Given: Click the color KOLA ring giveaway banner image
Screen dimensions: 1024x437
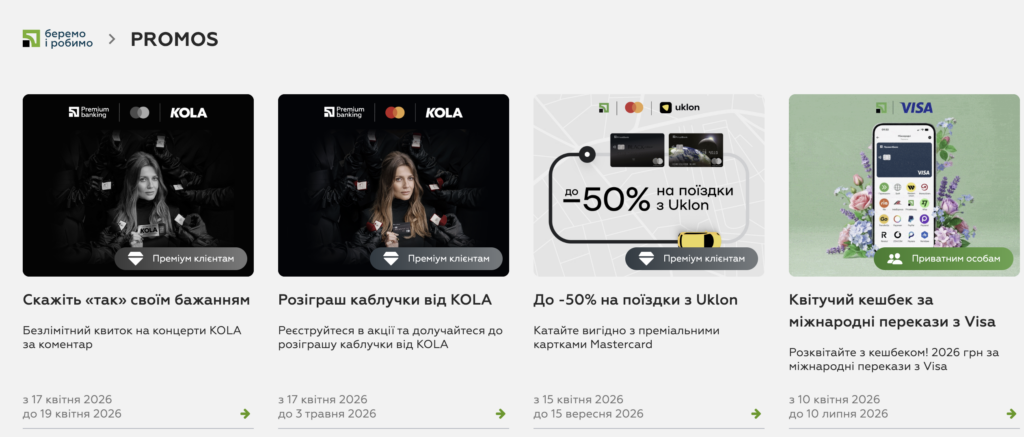Looking at the screenshot, I should 394,185.
